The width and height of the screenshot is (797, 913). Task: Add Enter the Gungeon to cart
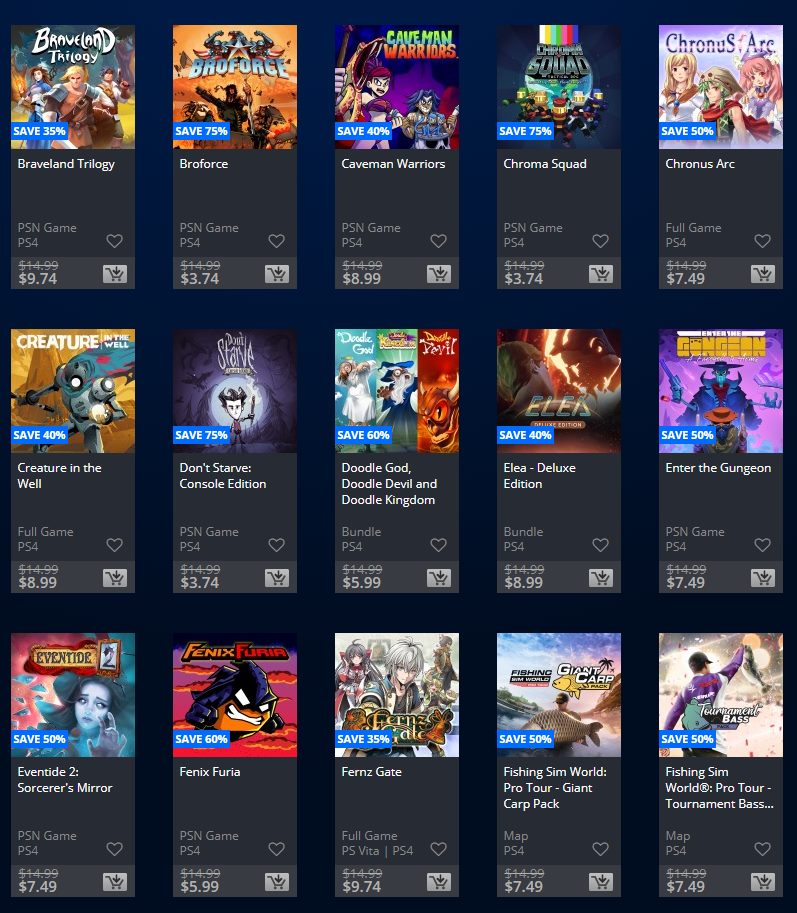point(763,578)
